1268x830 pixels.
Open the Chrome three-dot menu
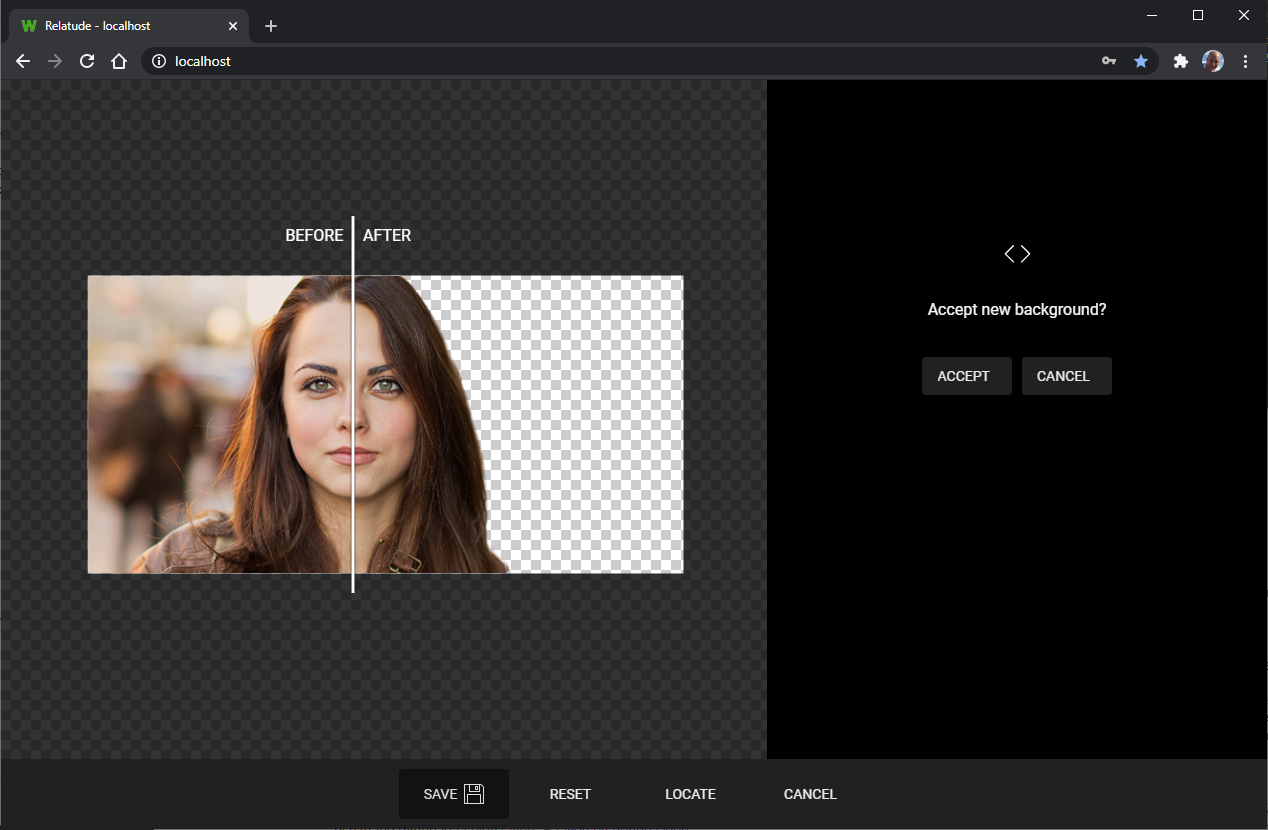click(1245, 61)
